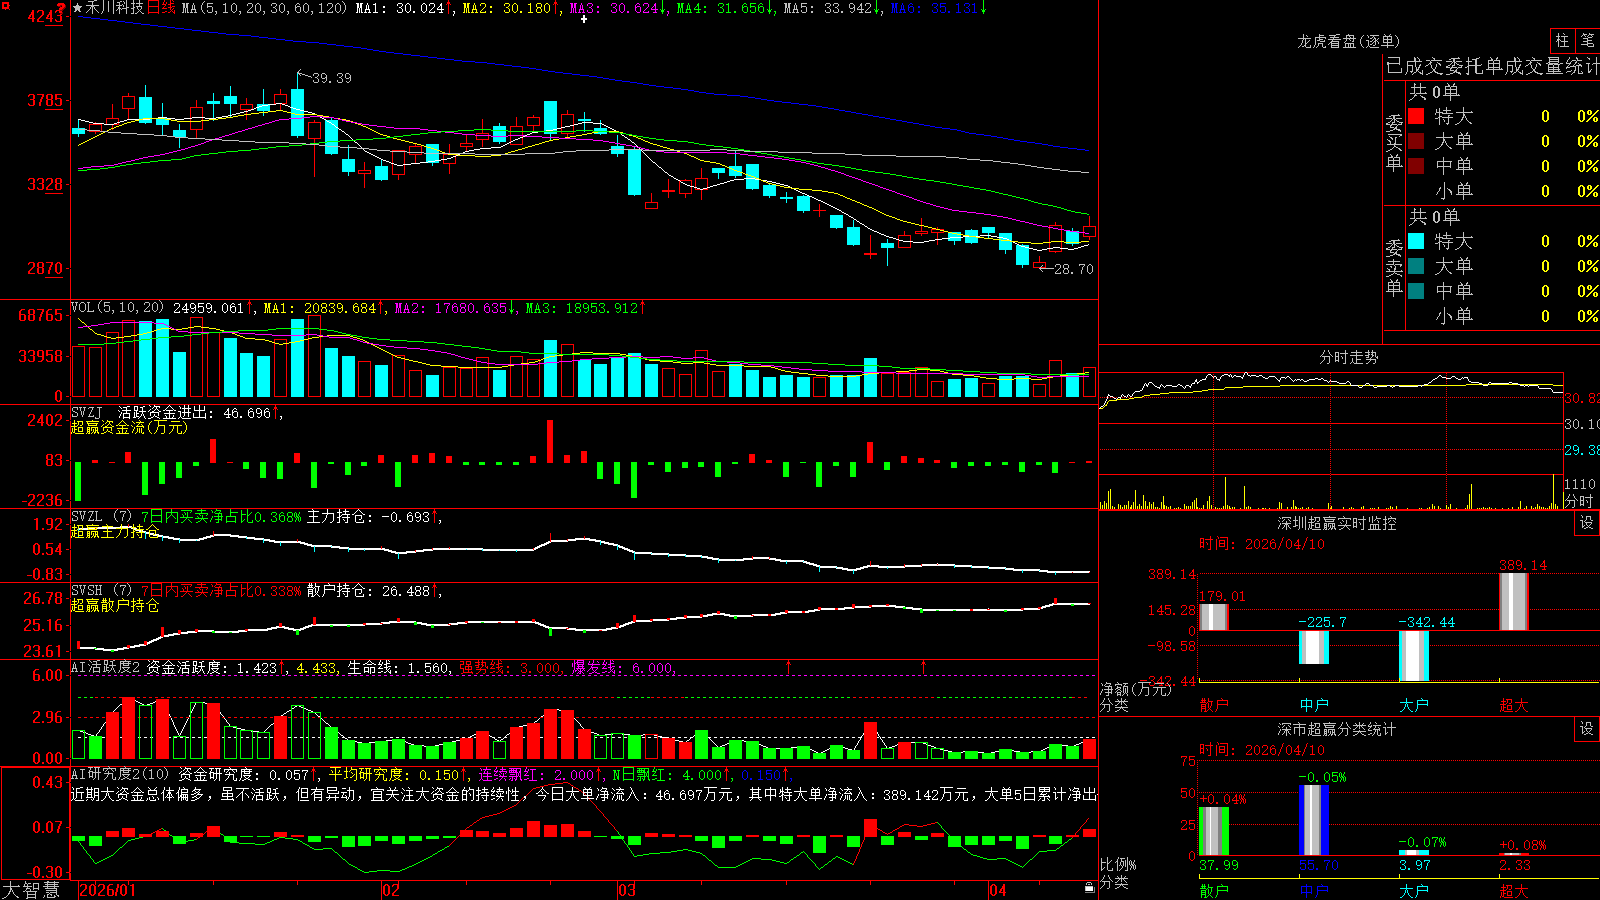
Task: Click the 超赢主力持仓 label
Action: [x=115, y=531]
